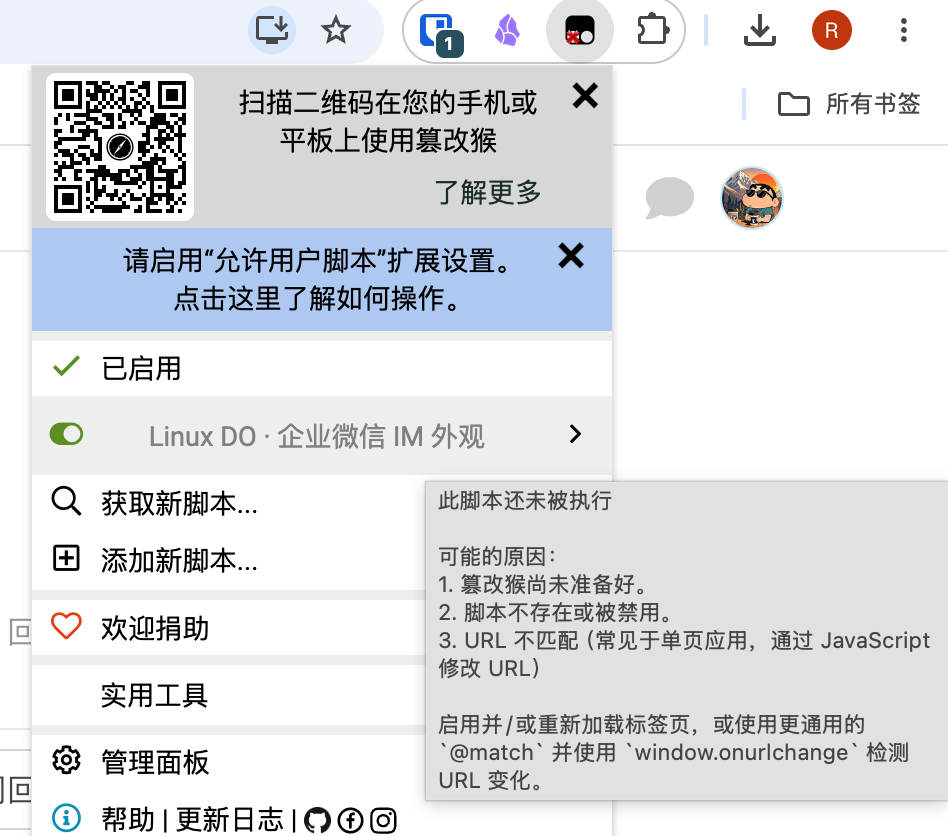Click the blue info circle icon

click(x=66, y=818)
